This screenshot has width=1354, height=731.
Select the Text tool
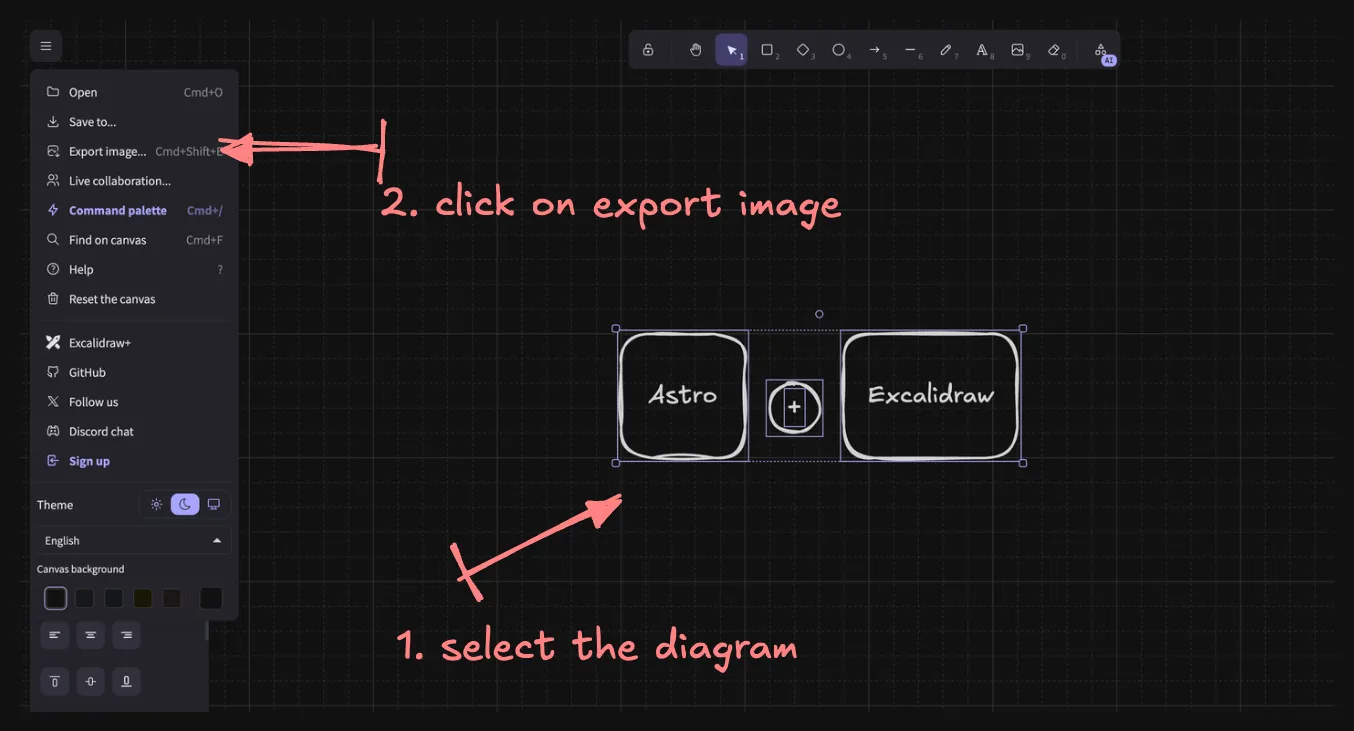(983, 49)
